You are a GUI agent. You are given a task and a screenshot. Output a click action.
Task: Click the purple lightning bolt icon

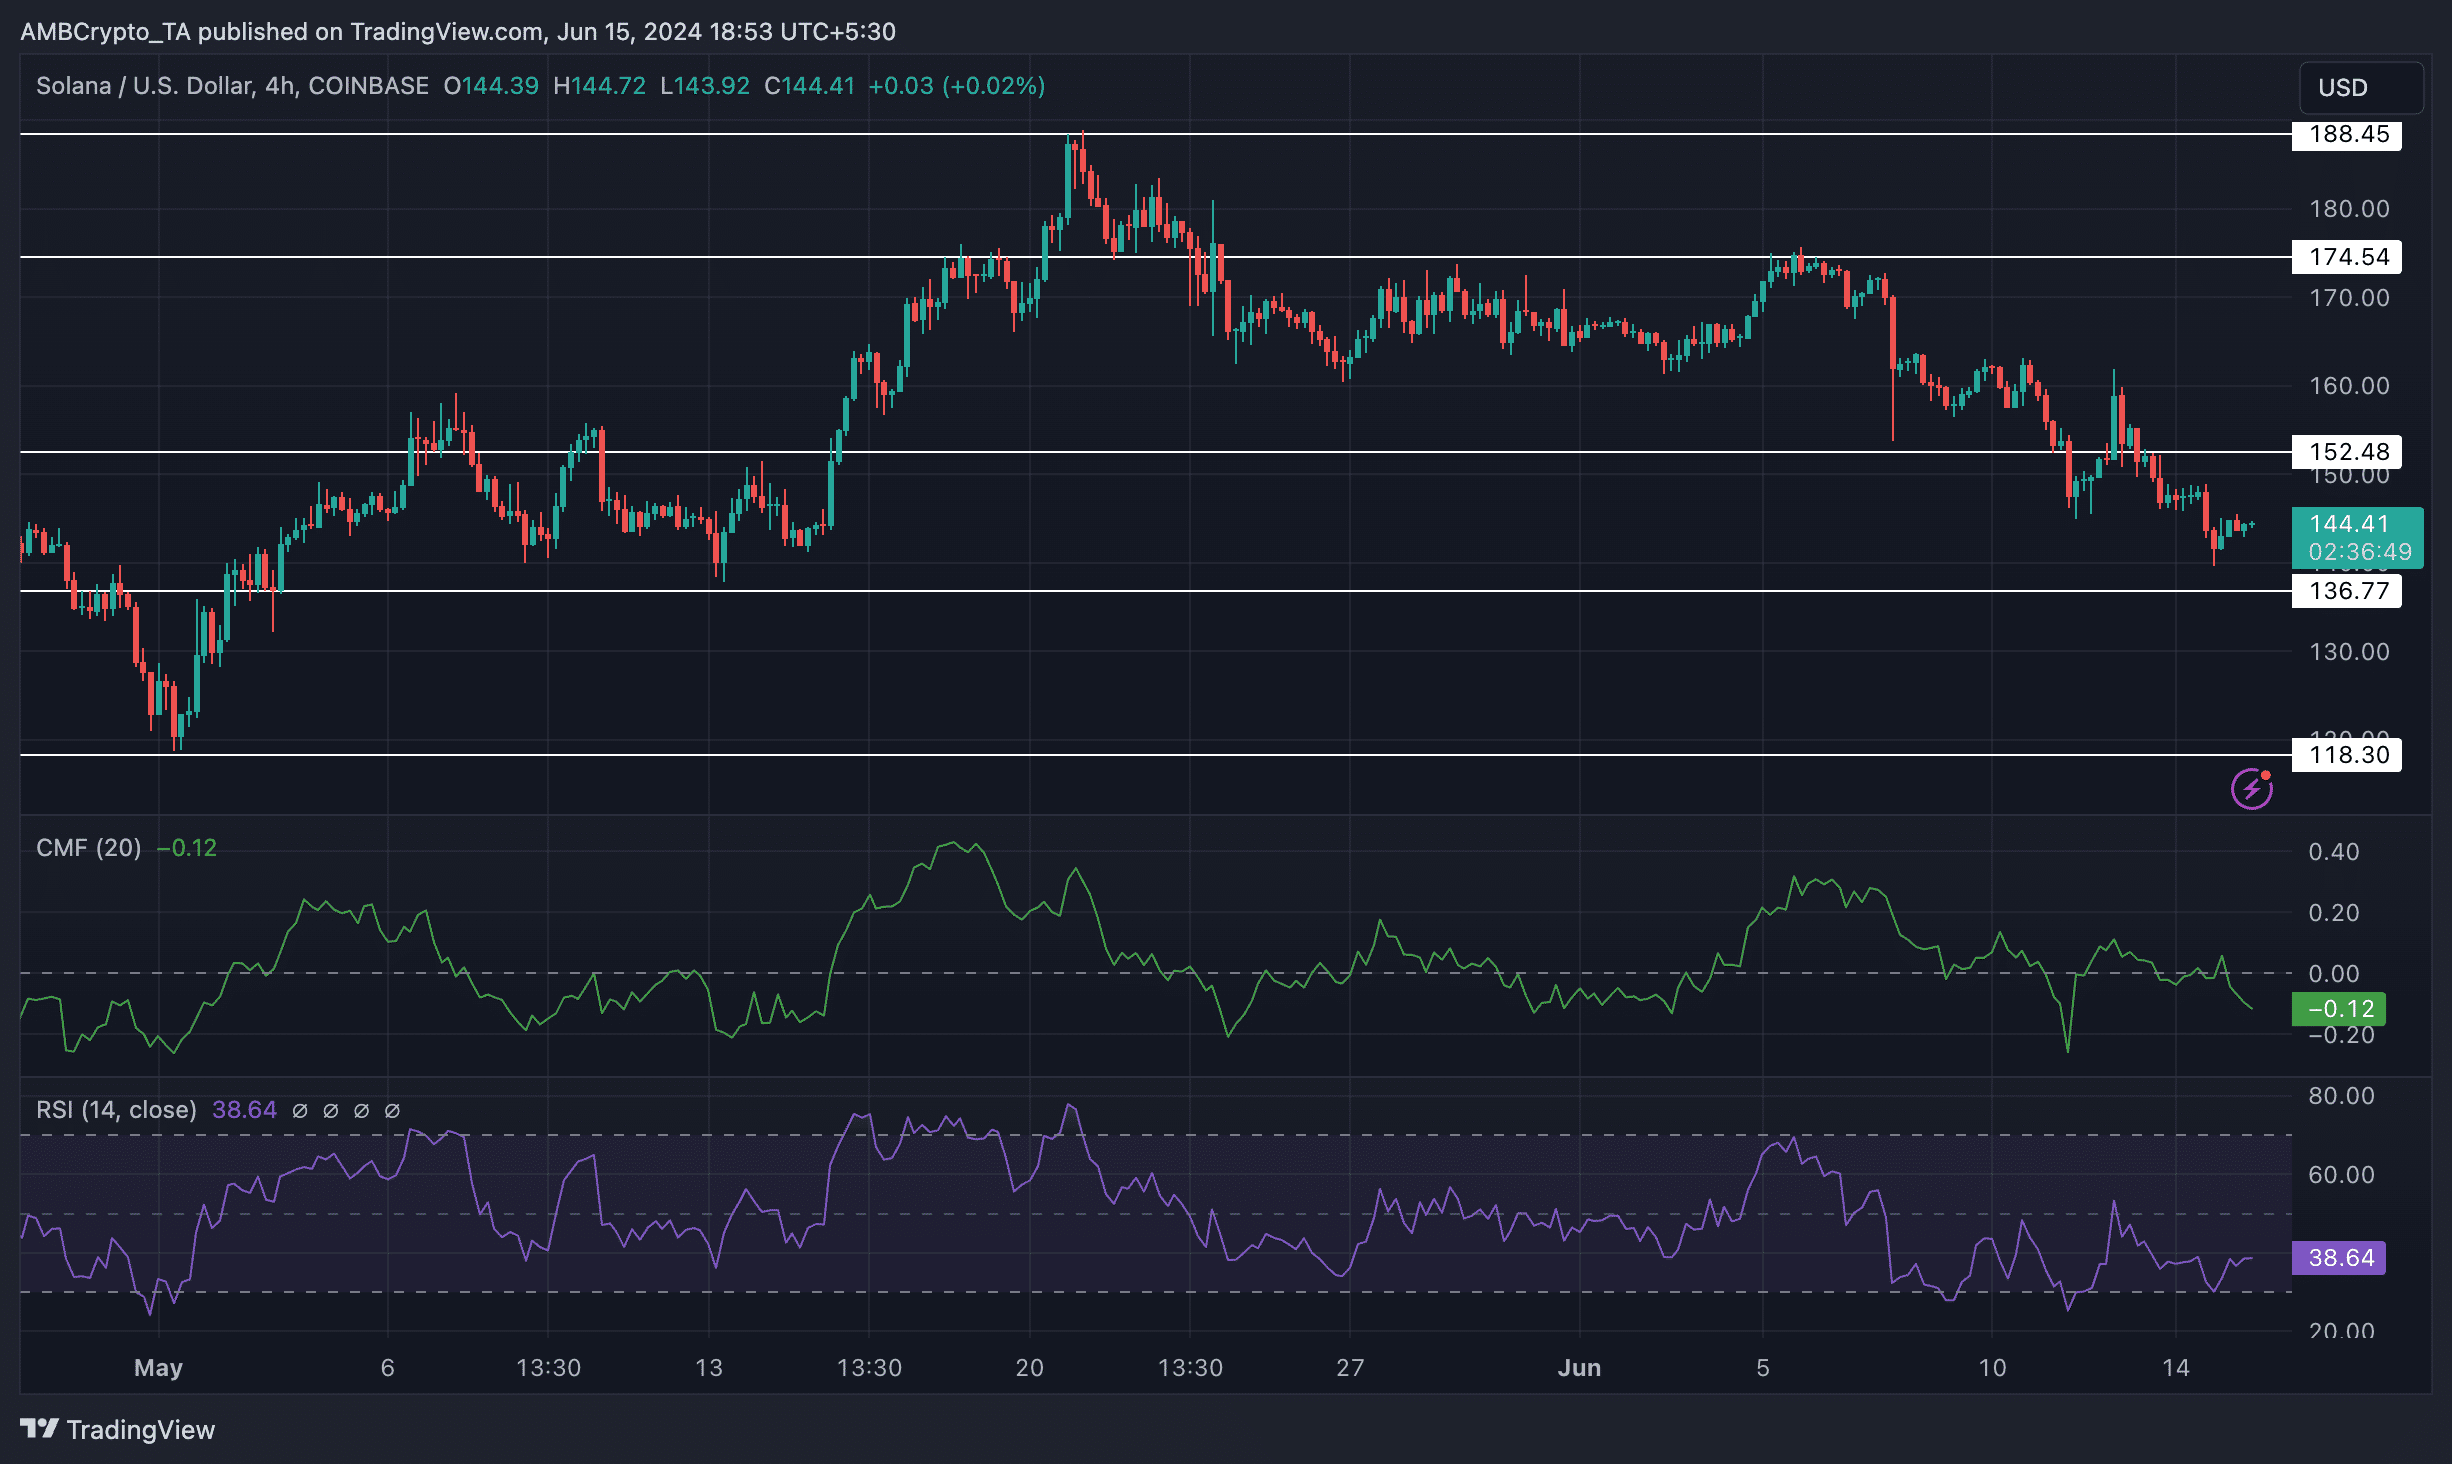pyautogui.click(x=2251, y=789)
